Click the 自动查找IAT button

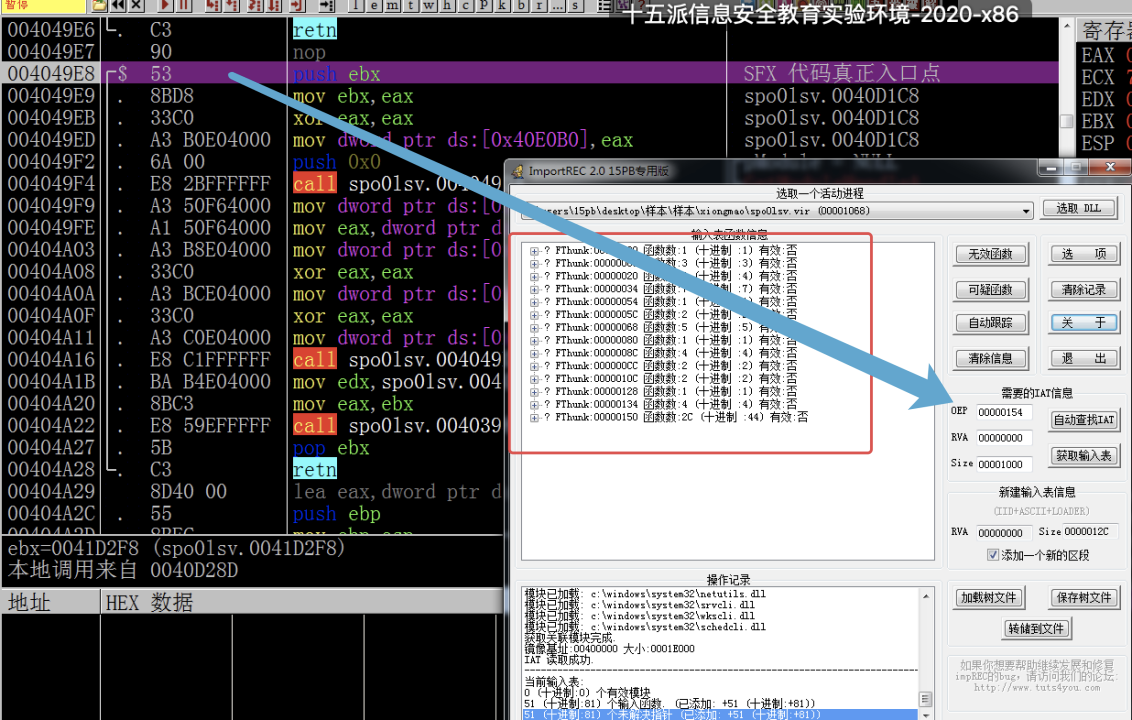click(x=1084, y=420)
